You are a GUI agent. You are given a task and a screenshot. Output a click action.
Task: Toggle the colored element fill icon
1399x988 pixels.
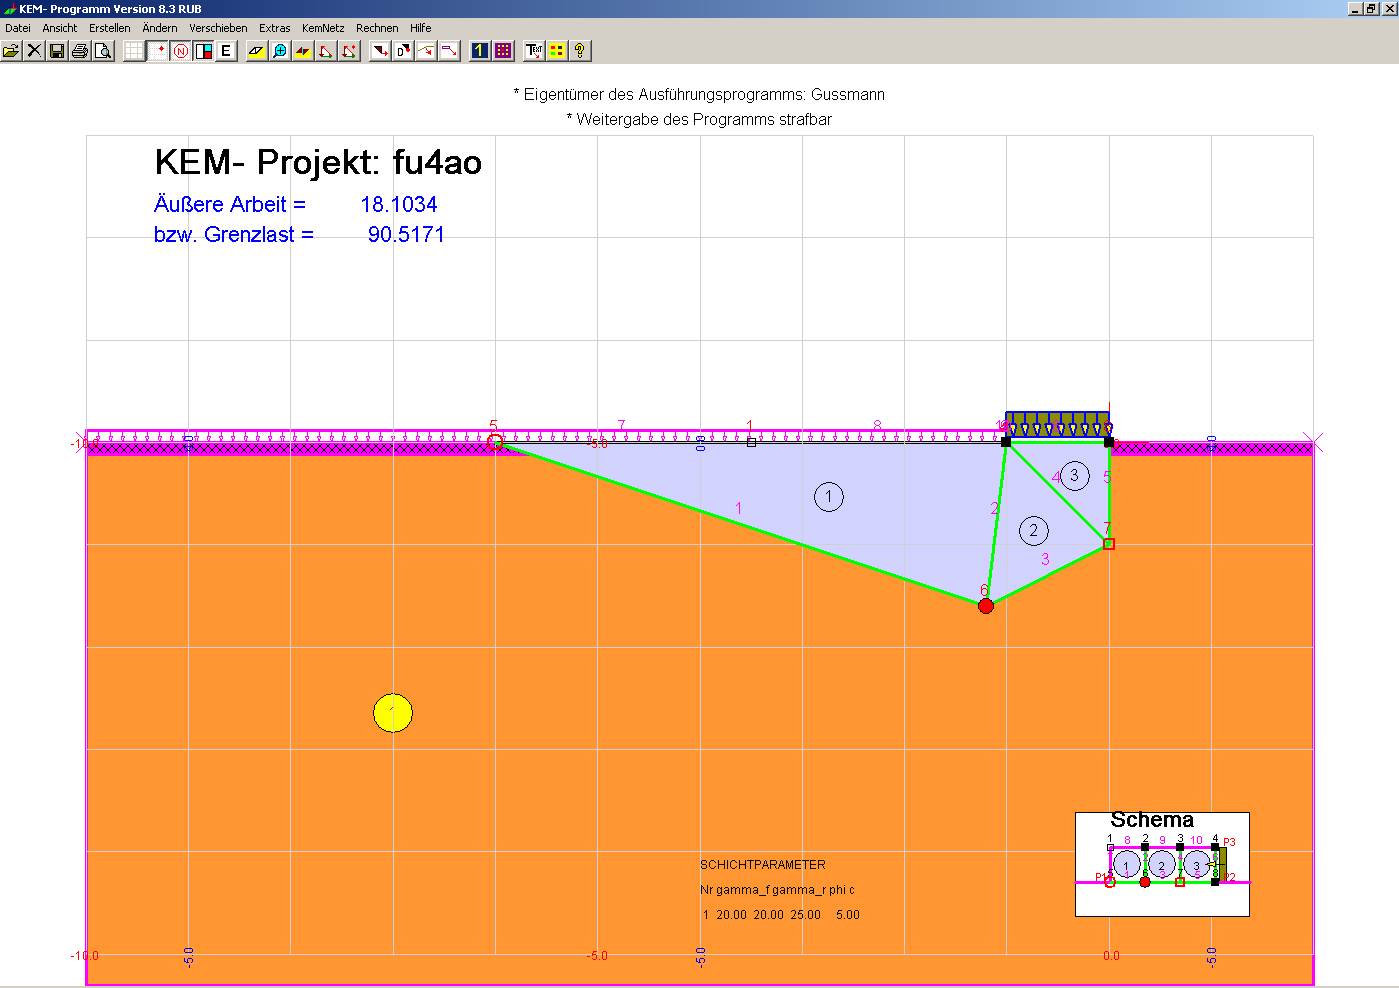(204, 50)
